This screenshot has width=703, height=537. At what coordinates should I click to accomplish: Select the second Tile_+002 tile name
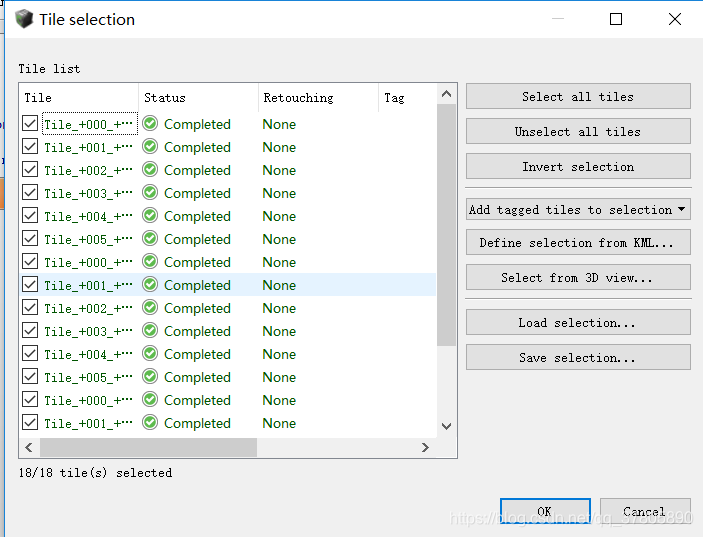click(x=88, y=308)
